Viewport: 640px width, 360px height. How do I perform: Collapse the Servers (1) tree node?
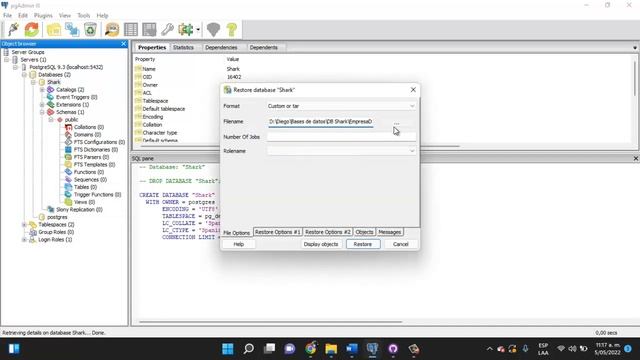[7, 60]
